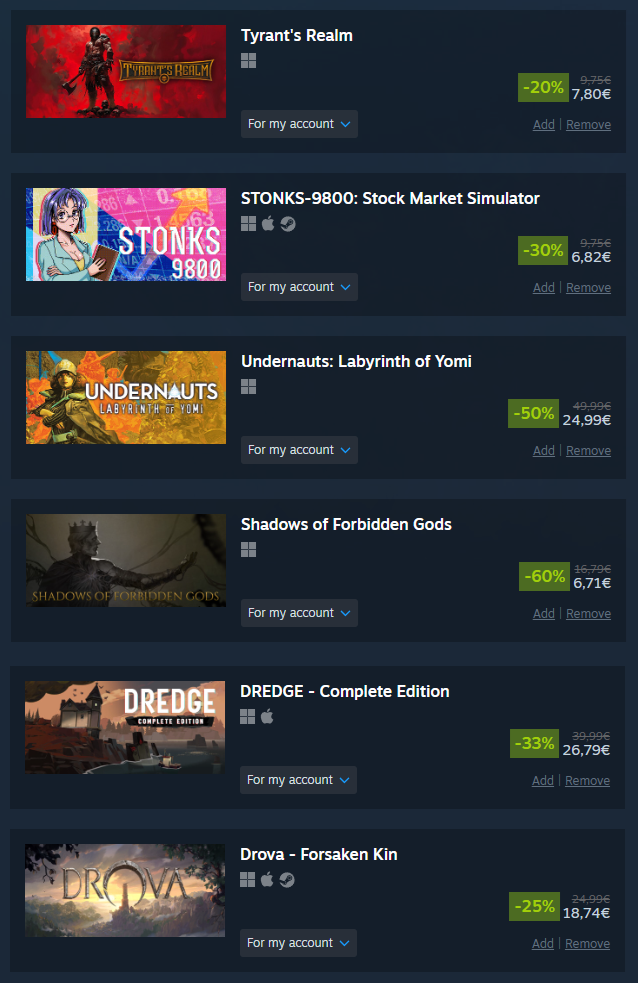Remove Shadows of Forbidden Gods from cart

point(588,614)
